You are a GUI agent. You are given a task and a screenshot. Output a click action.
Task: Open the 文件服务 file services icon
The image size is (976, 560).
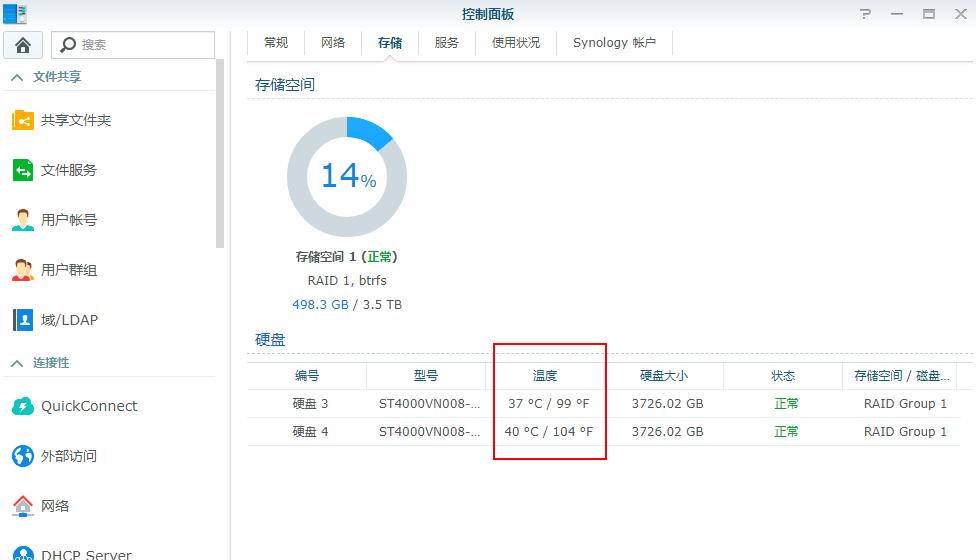coord(23,170)
